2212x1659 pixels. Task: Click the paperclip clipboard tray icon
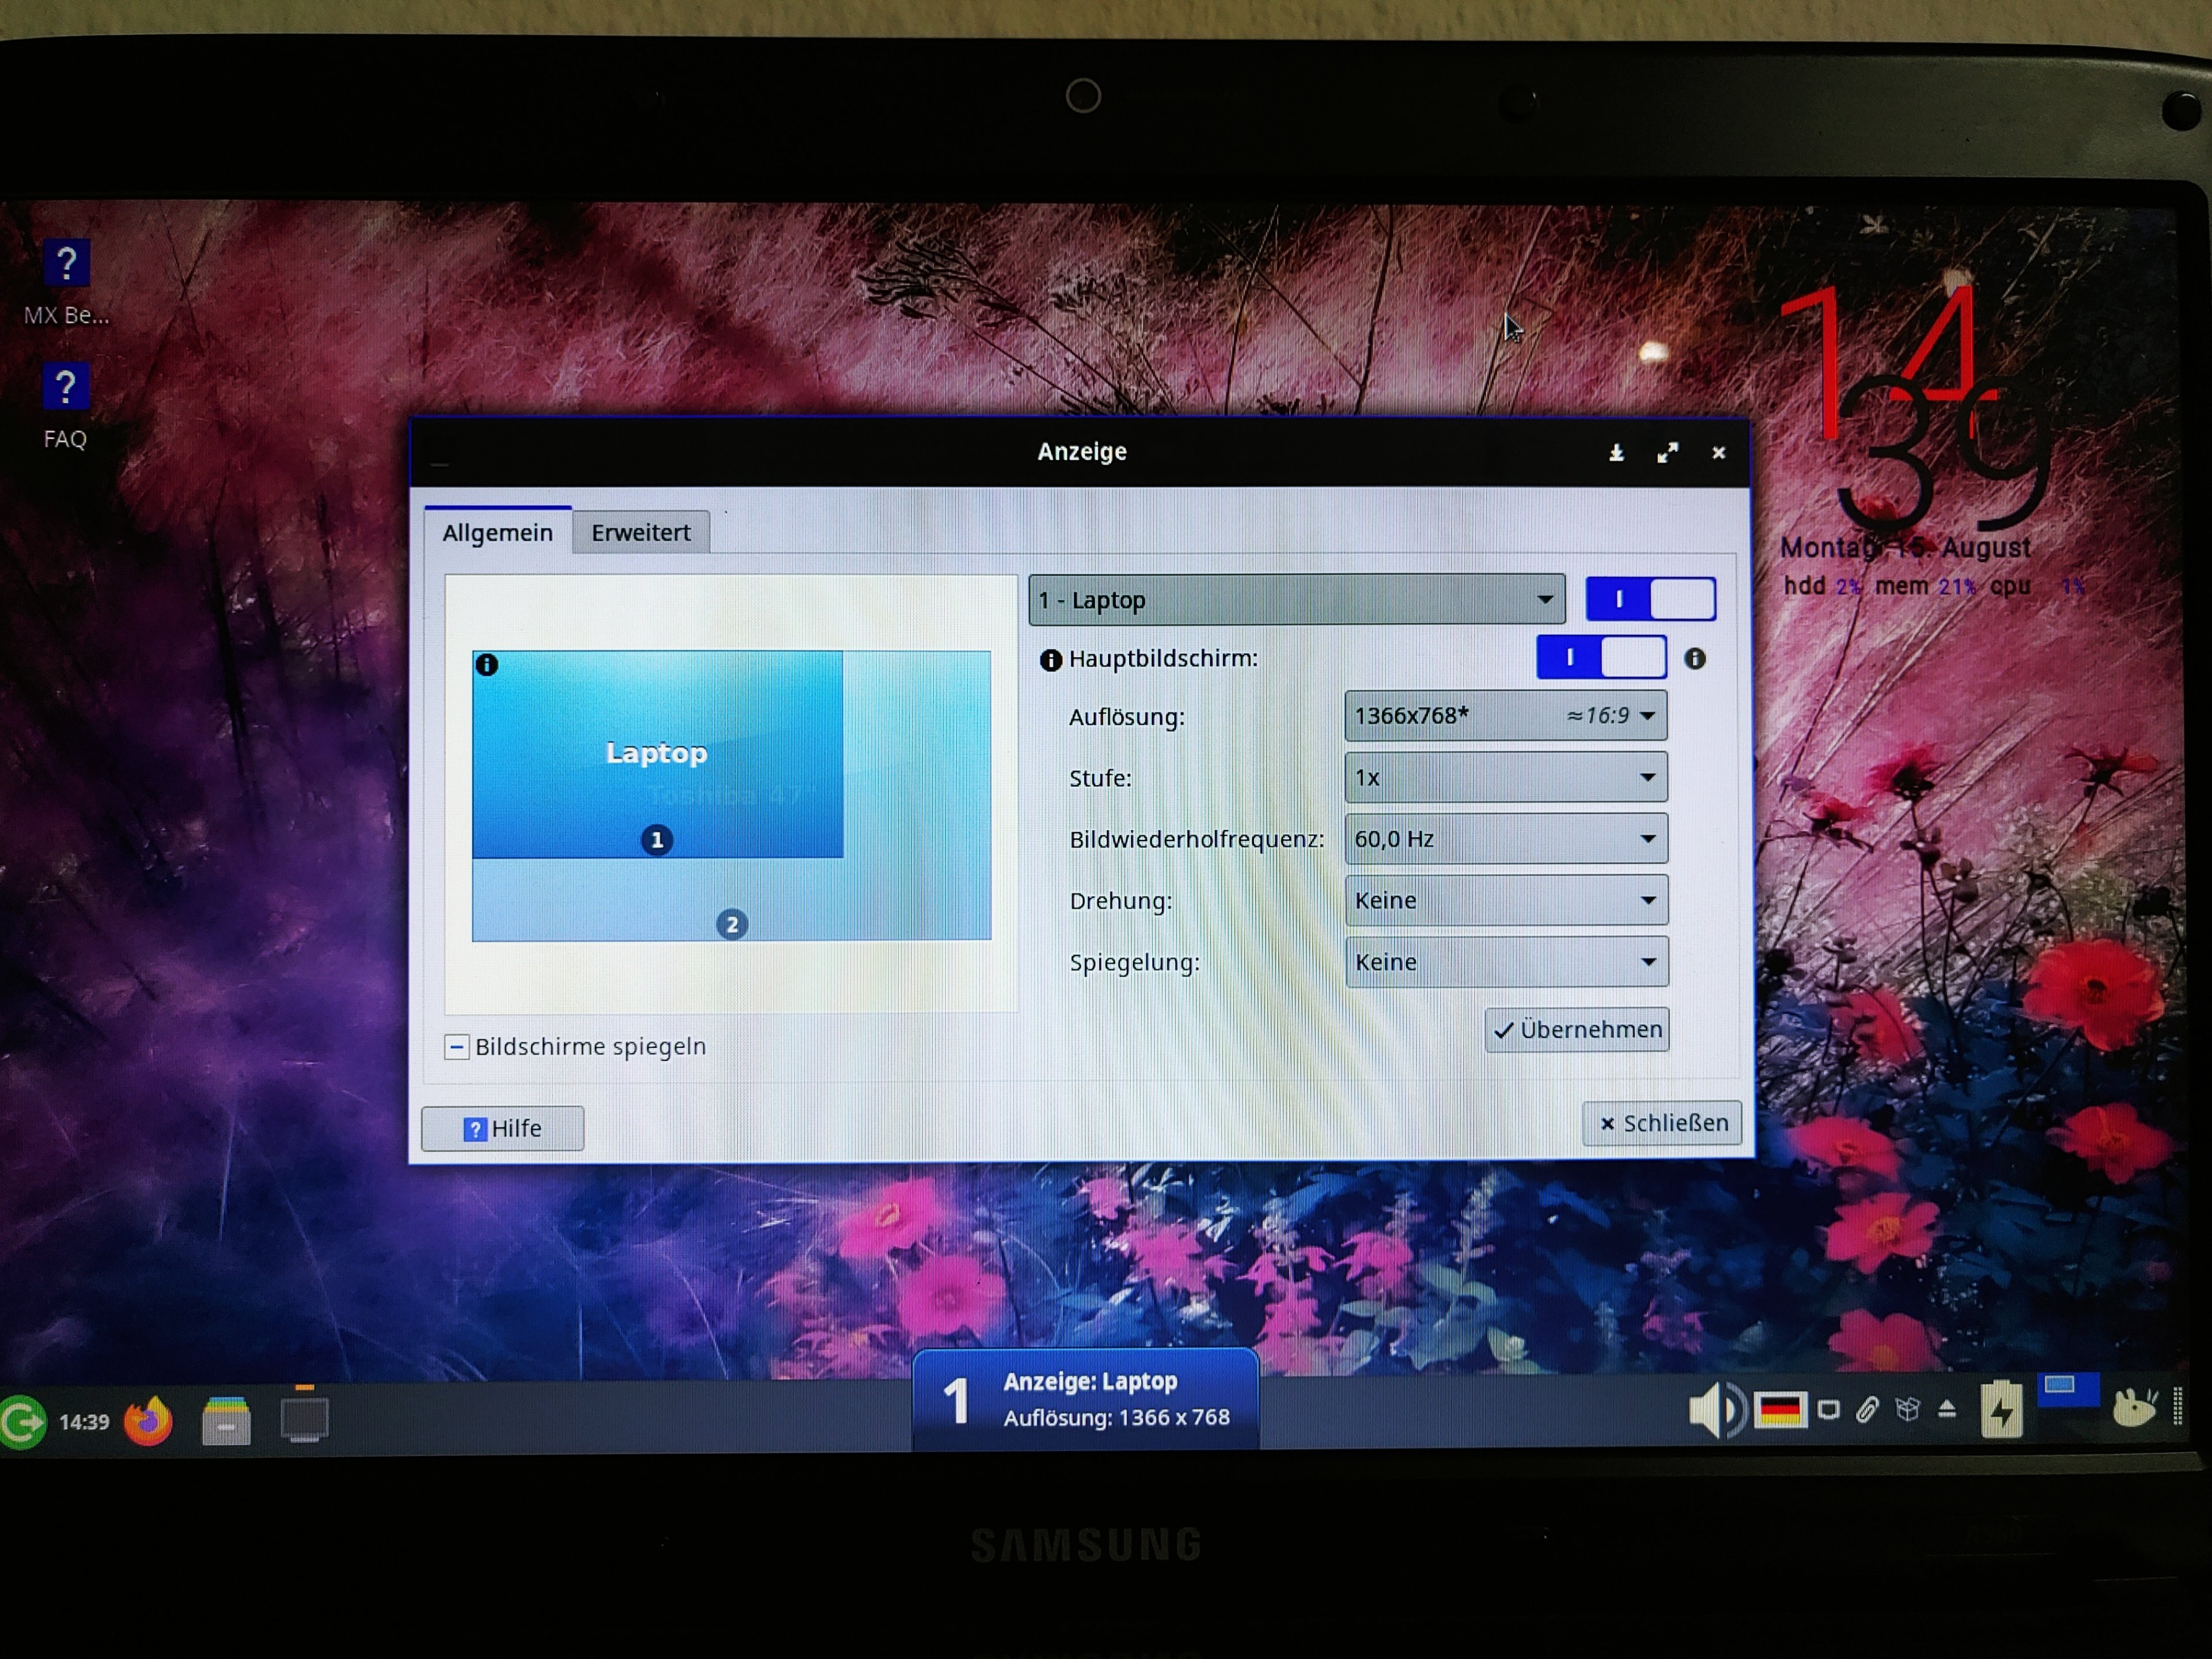pos(1867,1410)
